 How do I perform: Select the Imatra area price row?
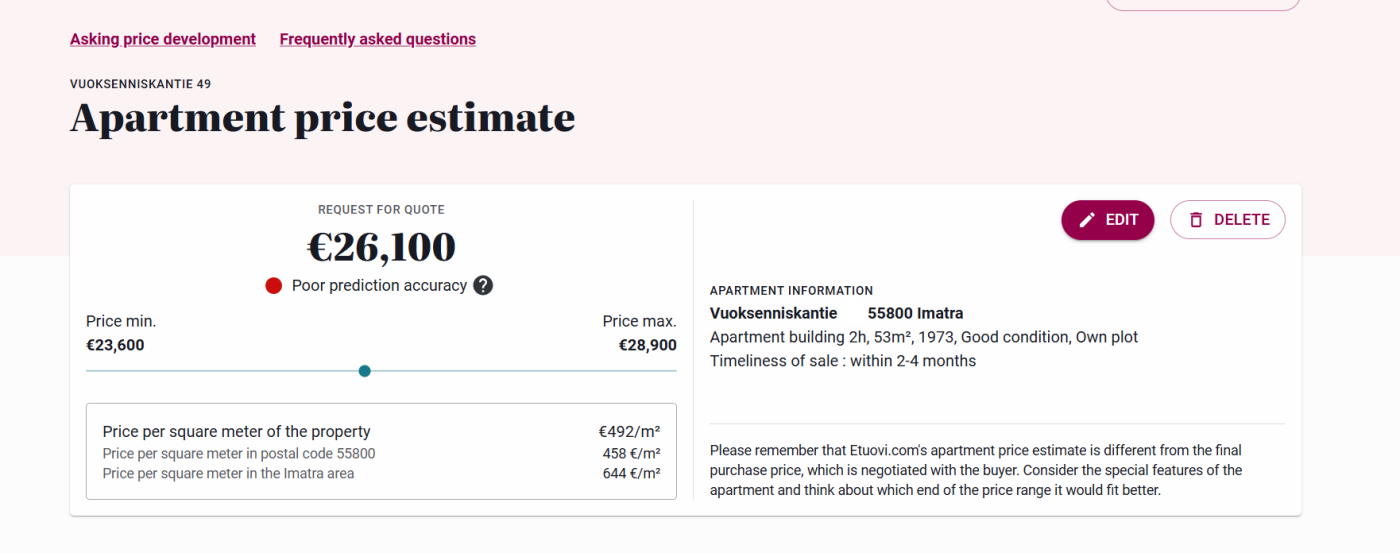tap(381, 473)
